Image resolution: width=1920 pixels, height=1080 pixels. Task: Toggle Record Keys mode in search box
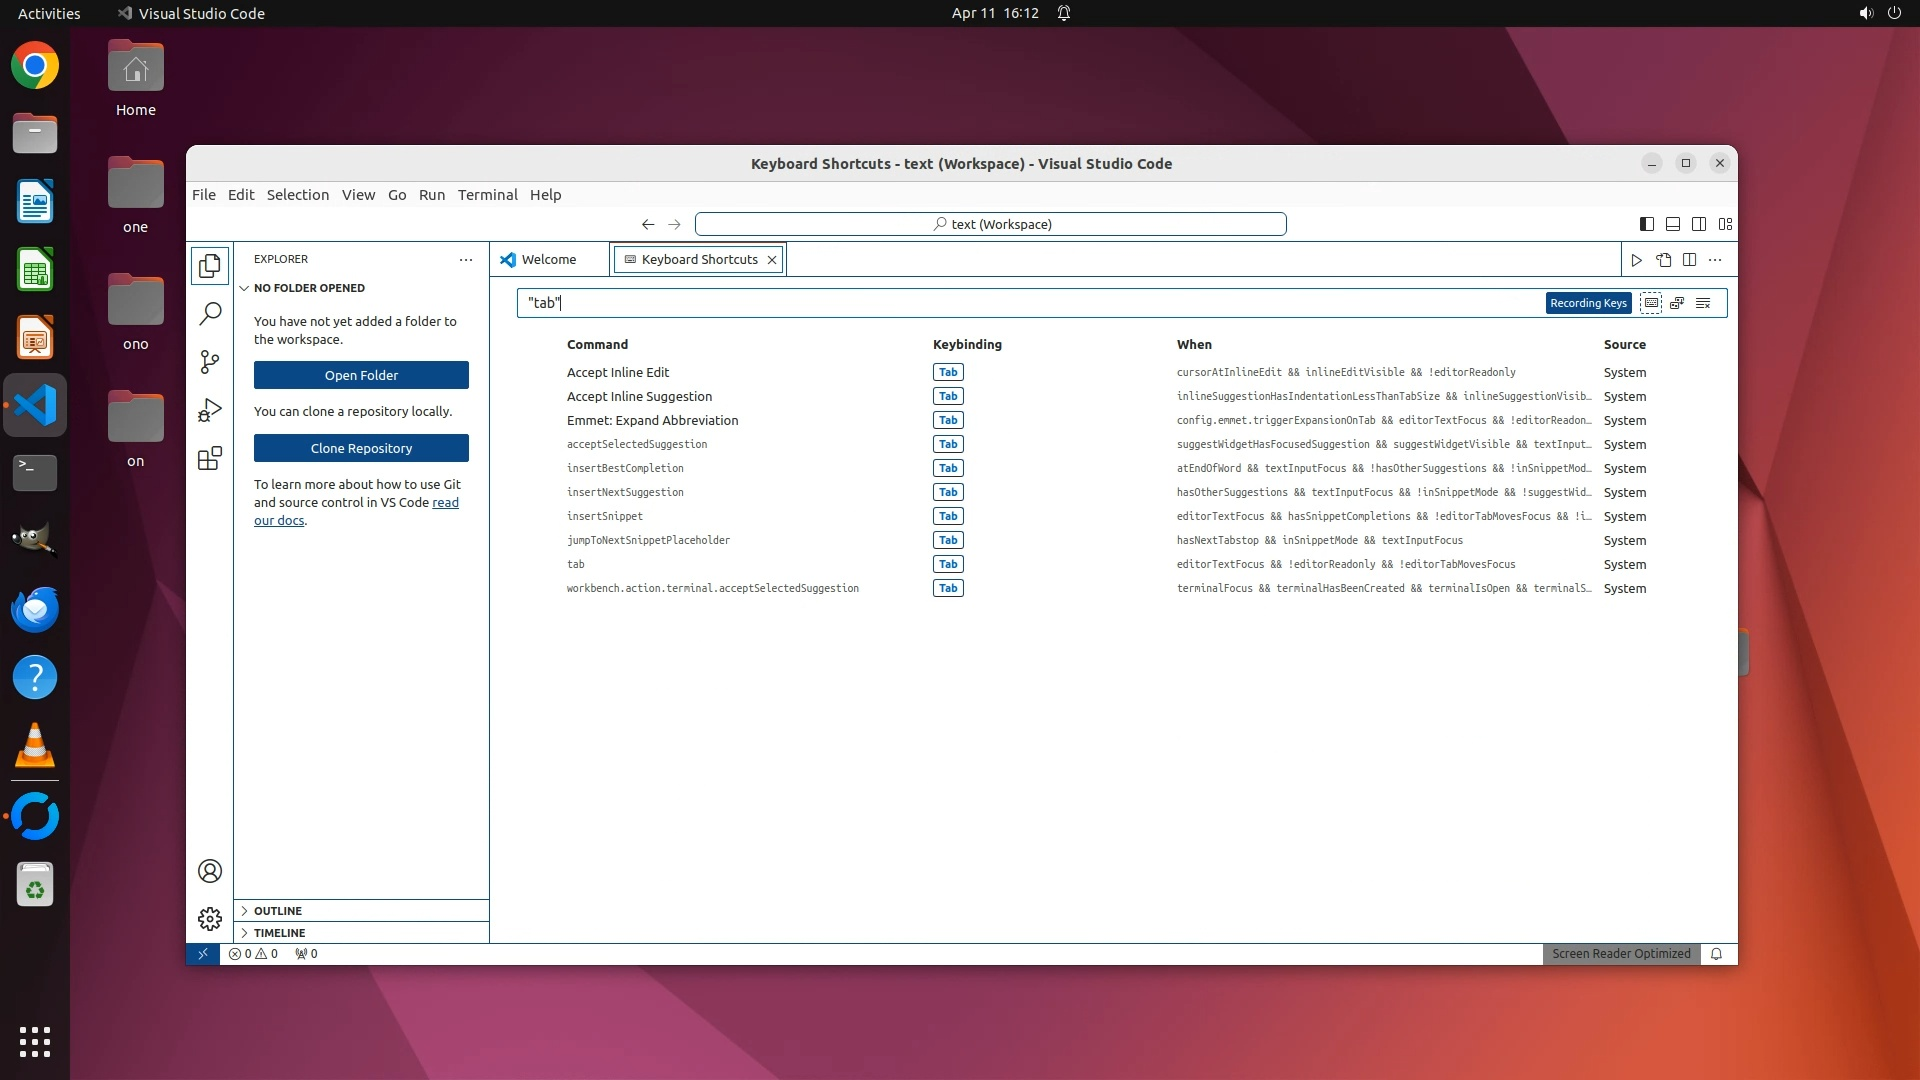point(1651,303)
